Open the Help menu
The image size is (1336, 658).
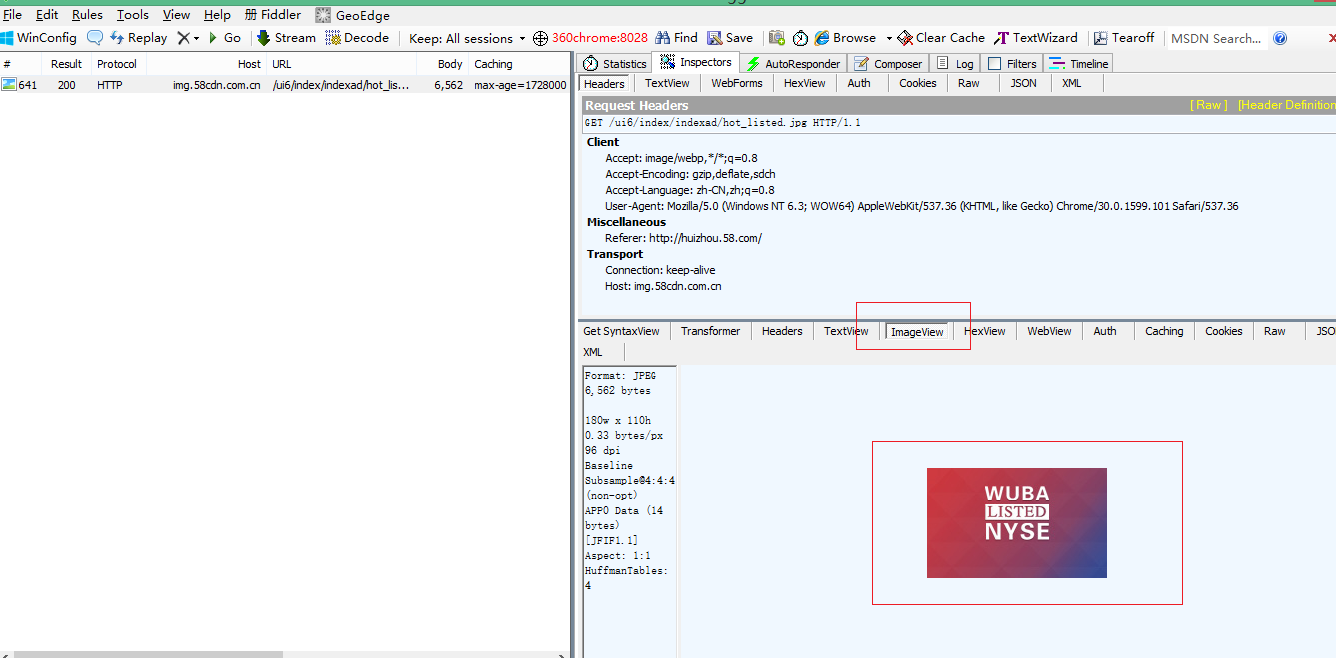point(217,15)
